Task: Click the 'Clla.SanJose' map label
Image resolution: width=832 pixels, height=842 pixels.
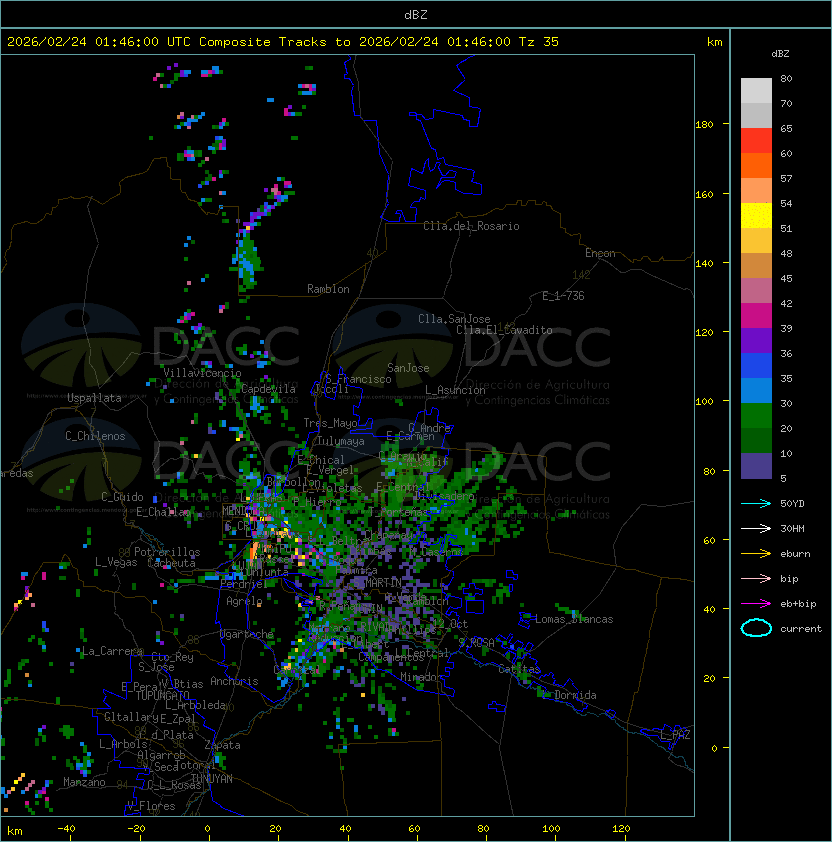Action: tap(454, 319)
